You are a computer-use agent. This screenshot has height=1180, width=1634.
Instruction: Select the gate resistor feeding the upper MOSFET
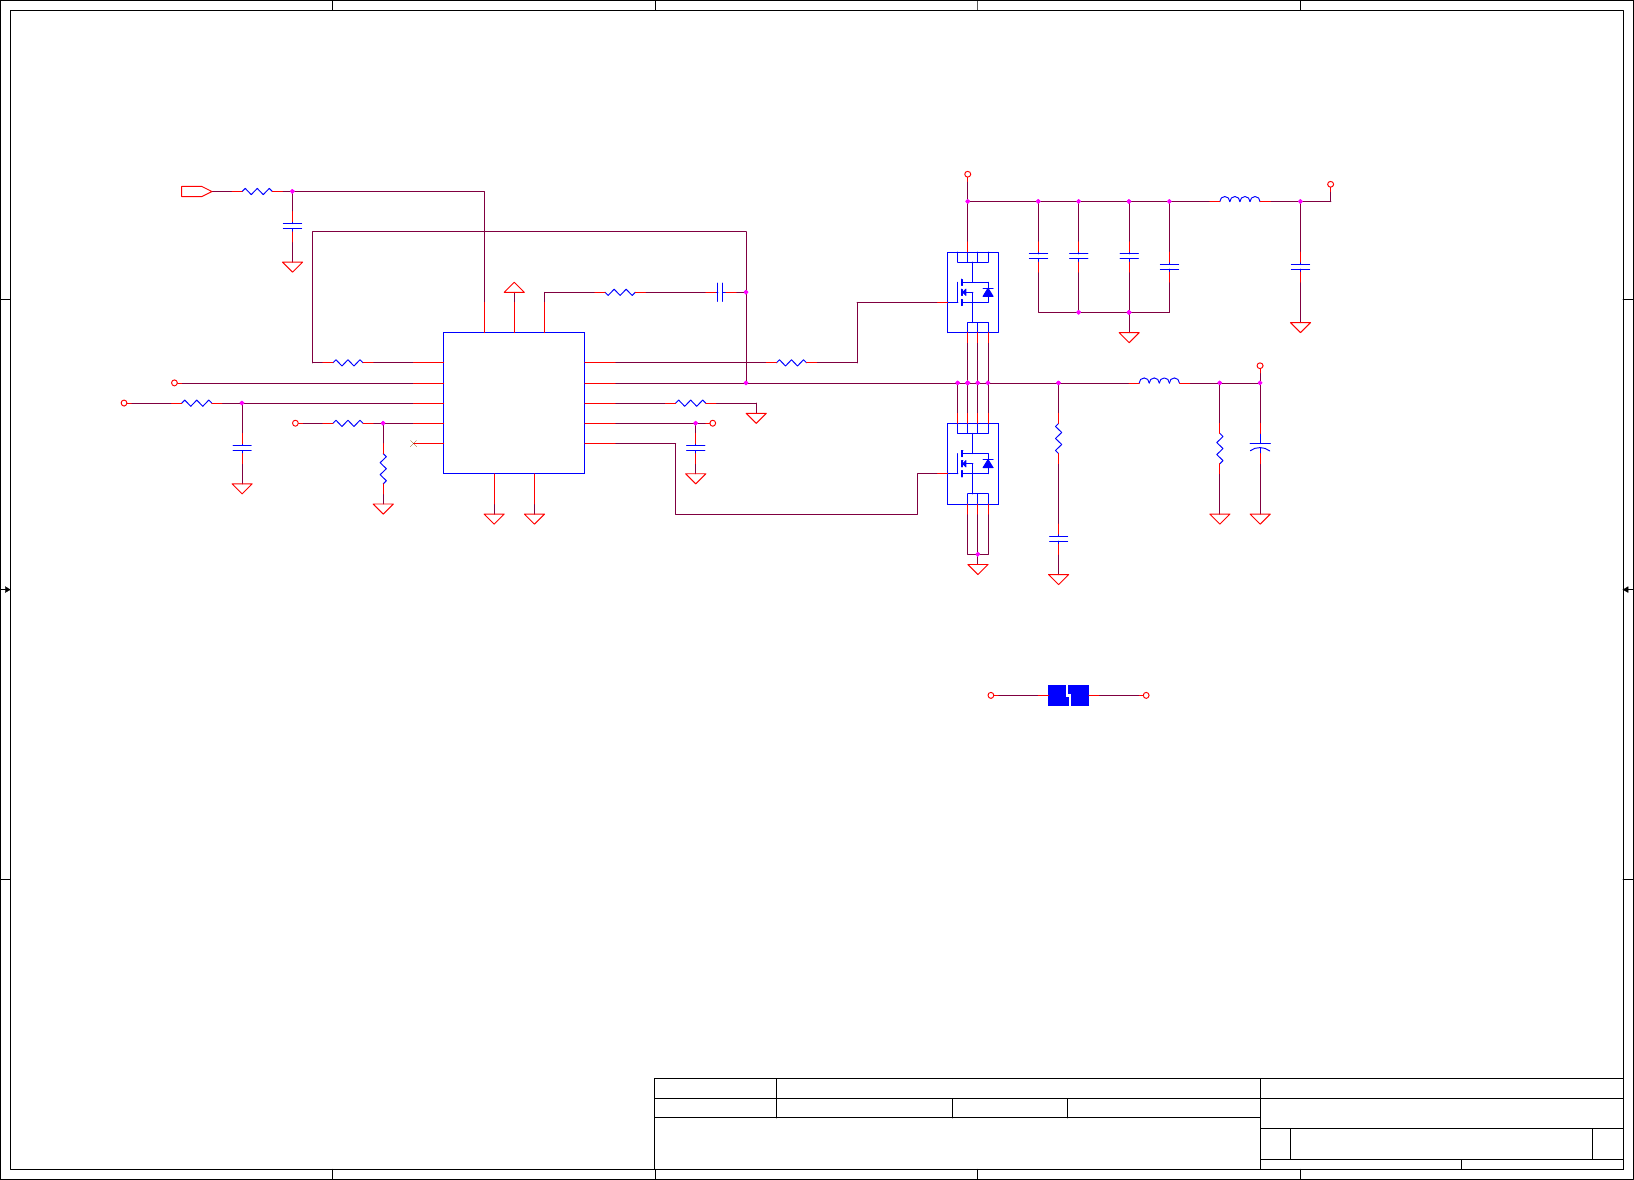(791, 362)
